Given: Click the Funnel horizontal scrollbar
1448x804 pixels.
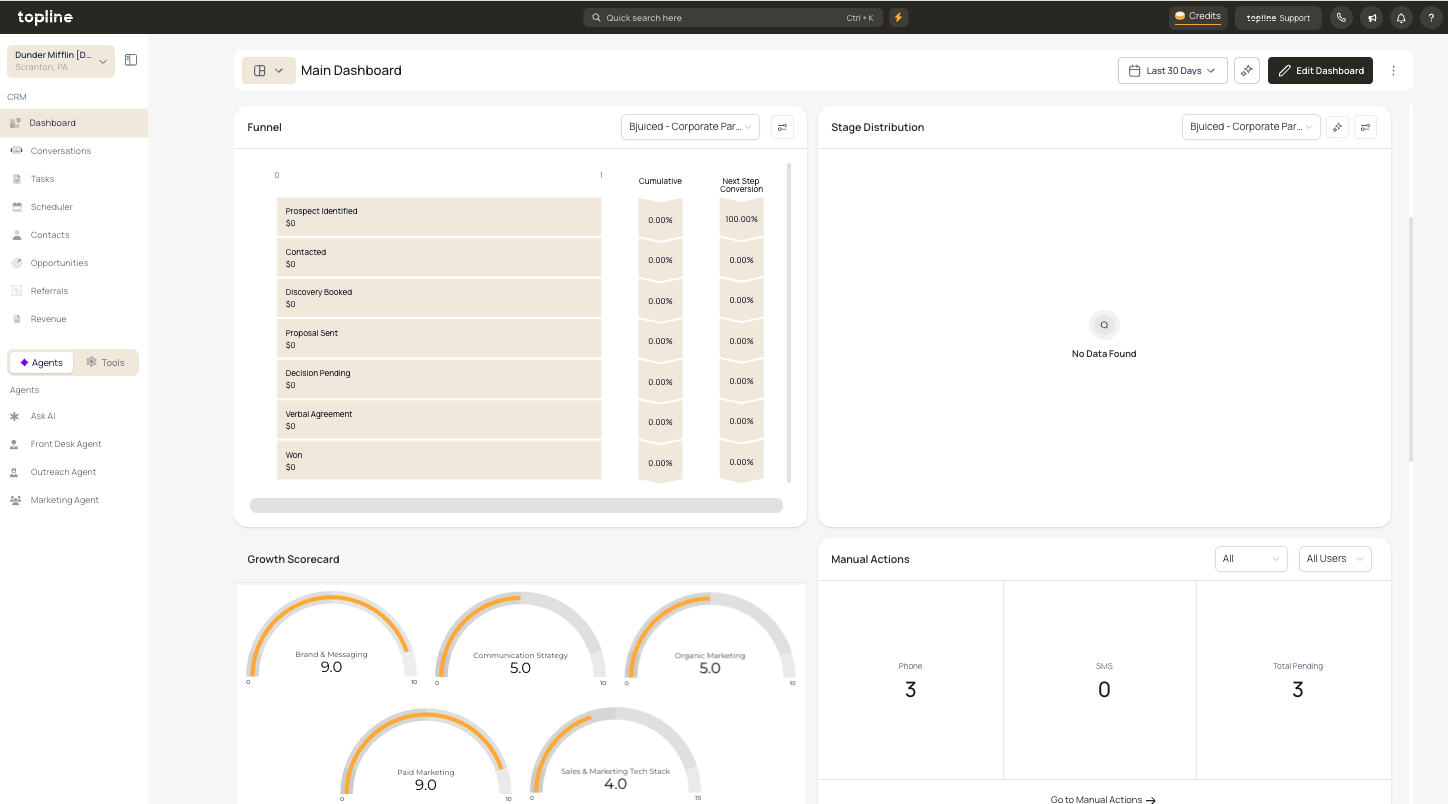Looking at the screenshot, I should (516, 505).
